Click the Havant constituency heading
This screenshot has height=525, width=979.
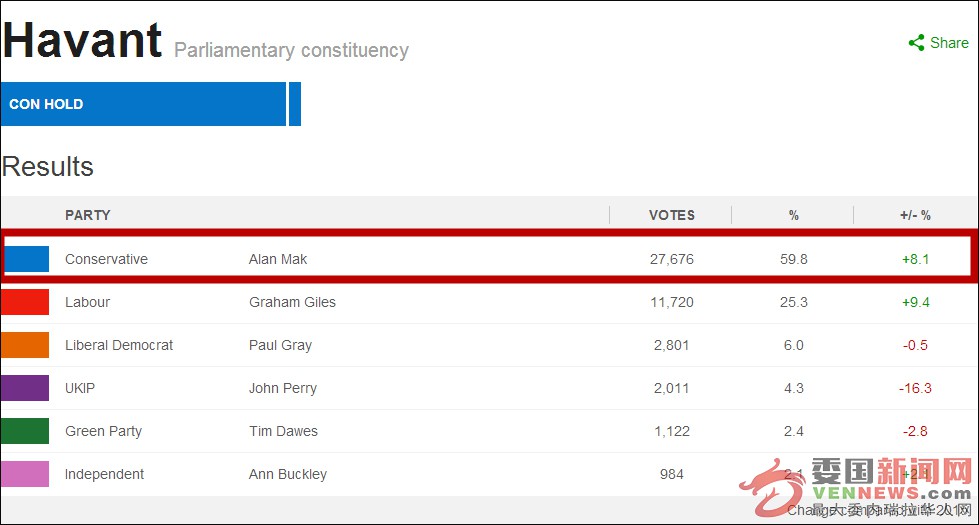point(82,41)
